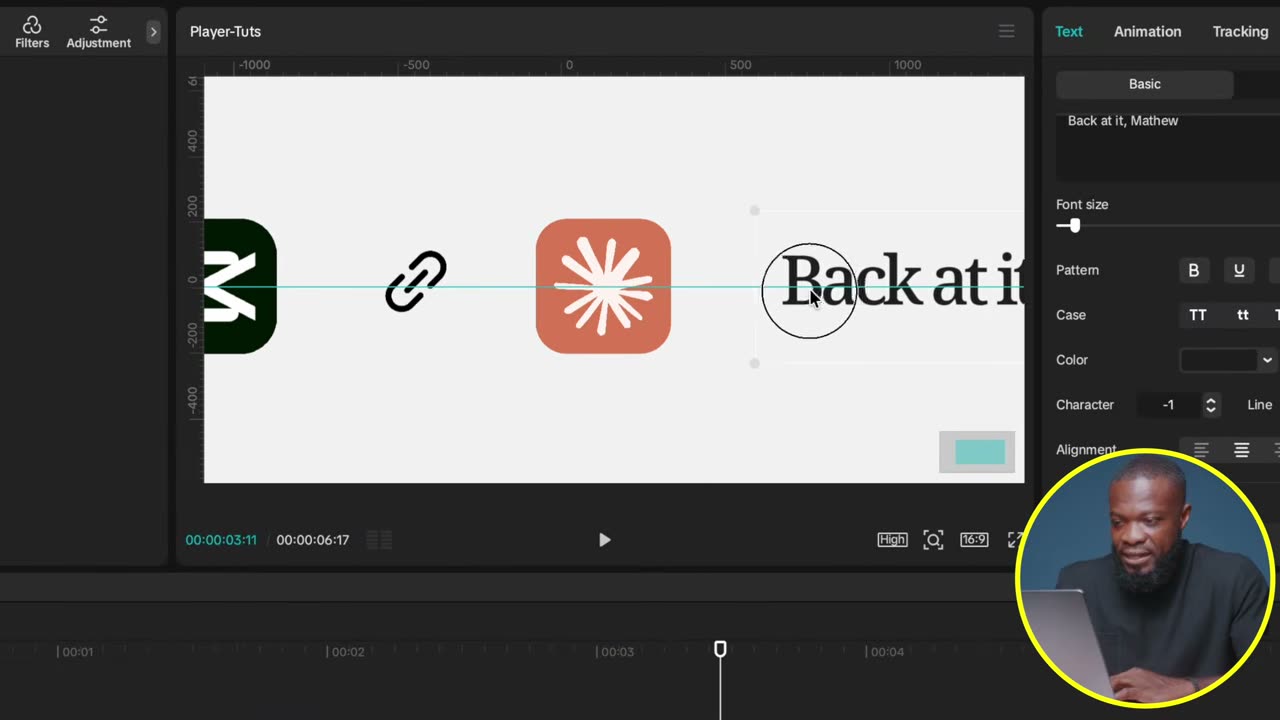Select the Basic text sub-tab
The image size is (1280, 720).
point(1144,84)
